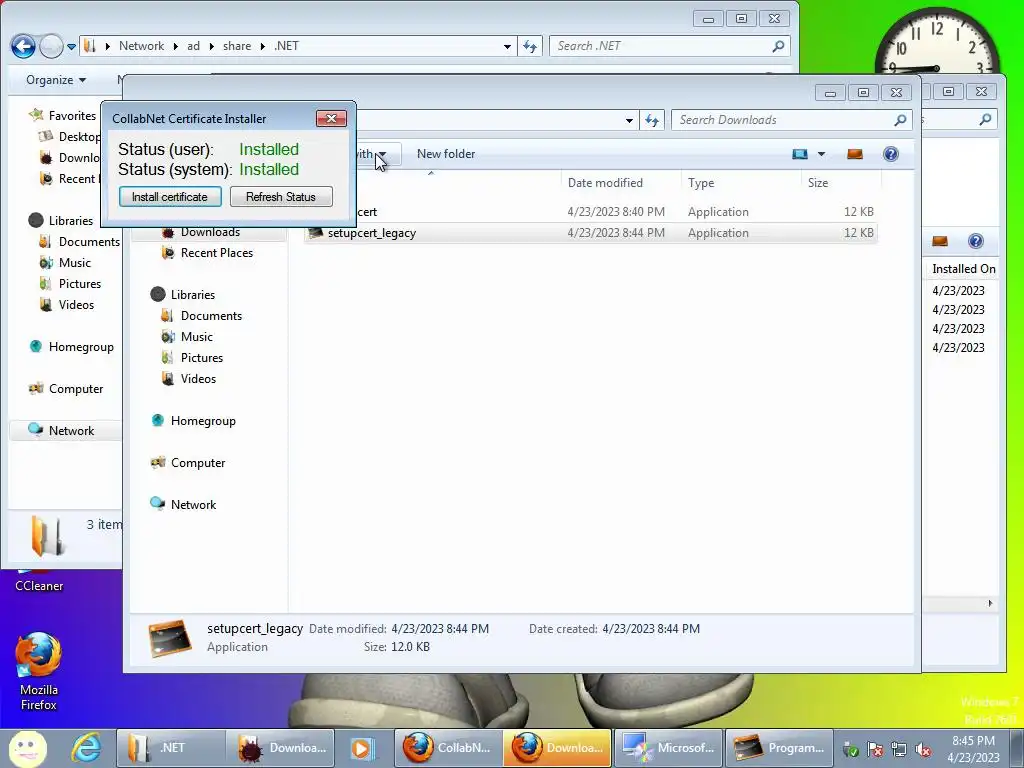Click 'Network' in the .NET window address path

pos(141,46)
